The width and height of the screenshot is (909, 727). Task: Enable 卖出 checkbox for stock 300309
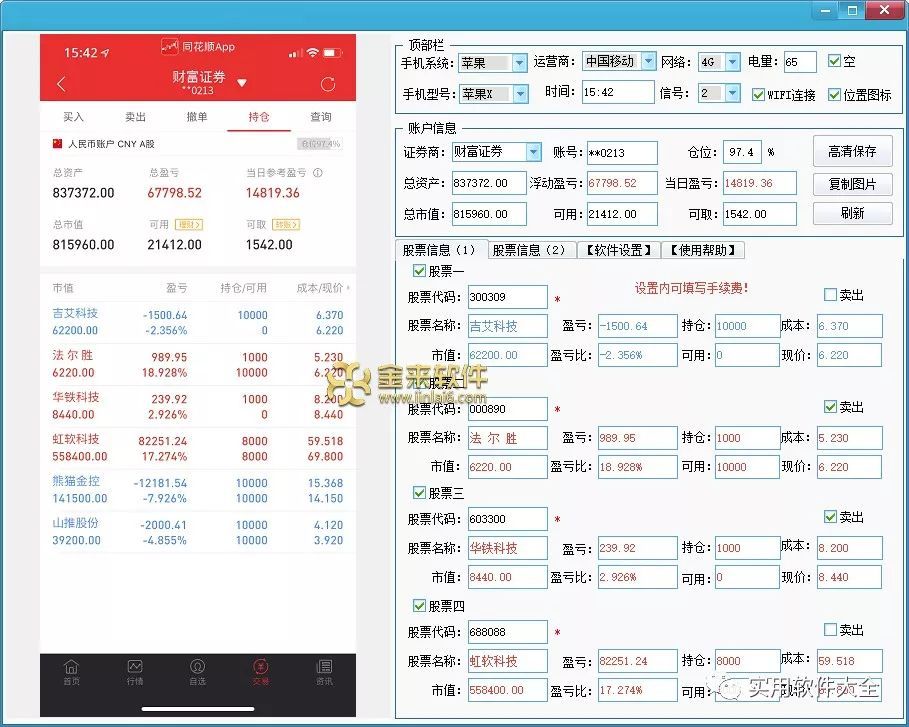click(x=830, y=295)
